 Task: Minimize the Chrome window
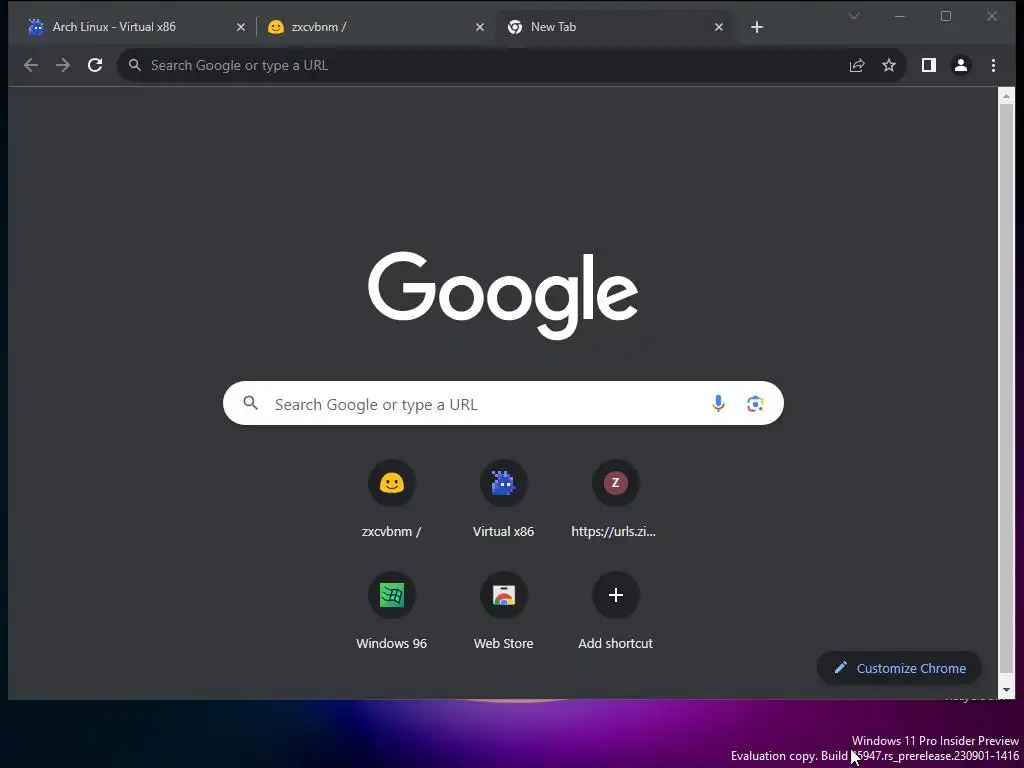899,16
